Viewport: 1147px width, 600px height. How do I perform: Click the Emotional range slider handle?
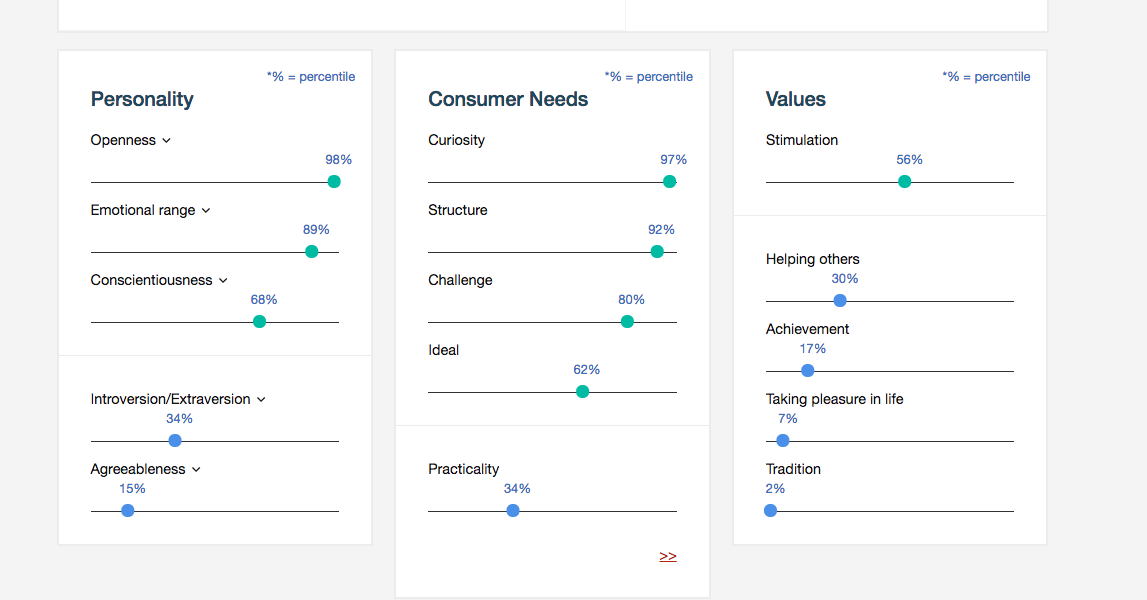(312, 252)
